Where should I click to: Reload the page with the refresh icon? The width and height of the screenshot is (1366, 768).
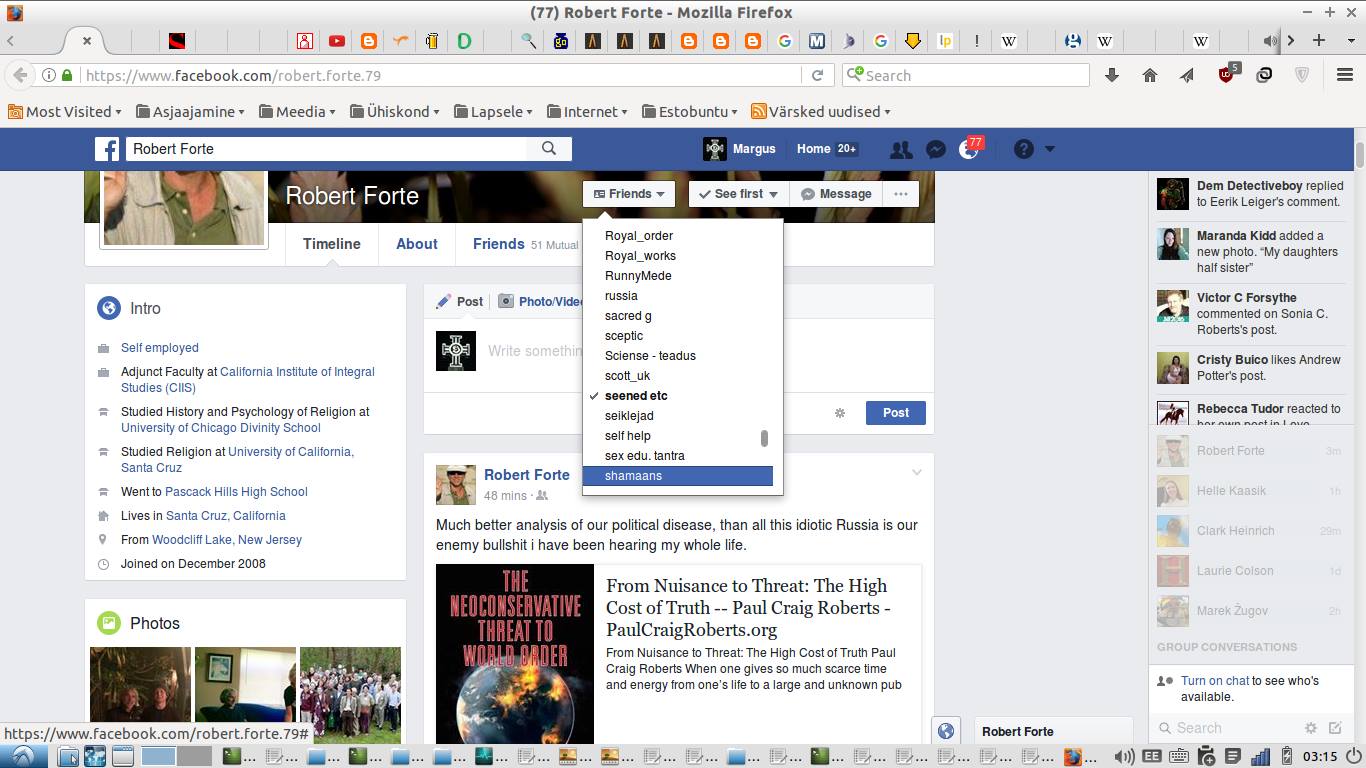[817, 75]
